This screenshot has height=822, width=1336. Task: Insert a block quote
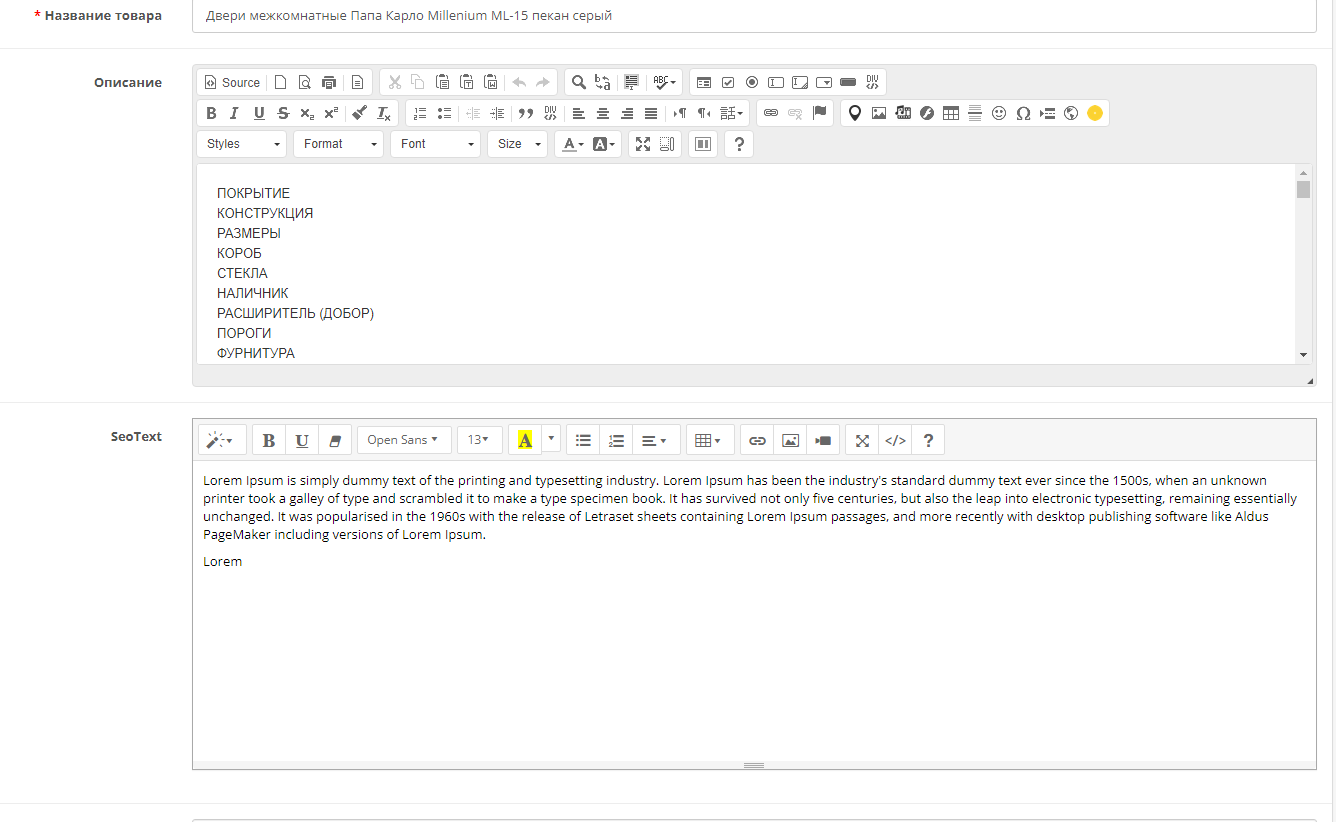point(525,113)
